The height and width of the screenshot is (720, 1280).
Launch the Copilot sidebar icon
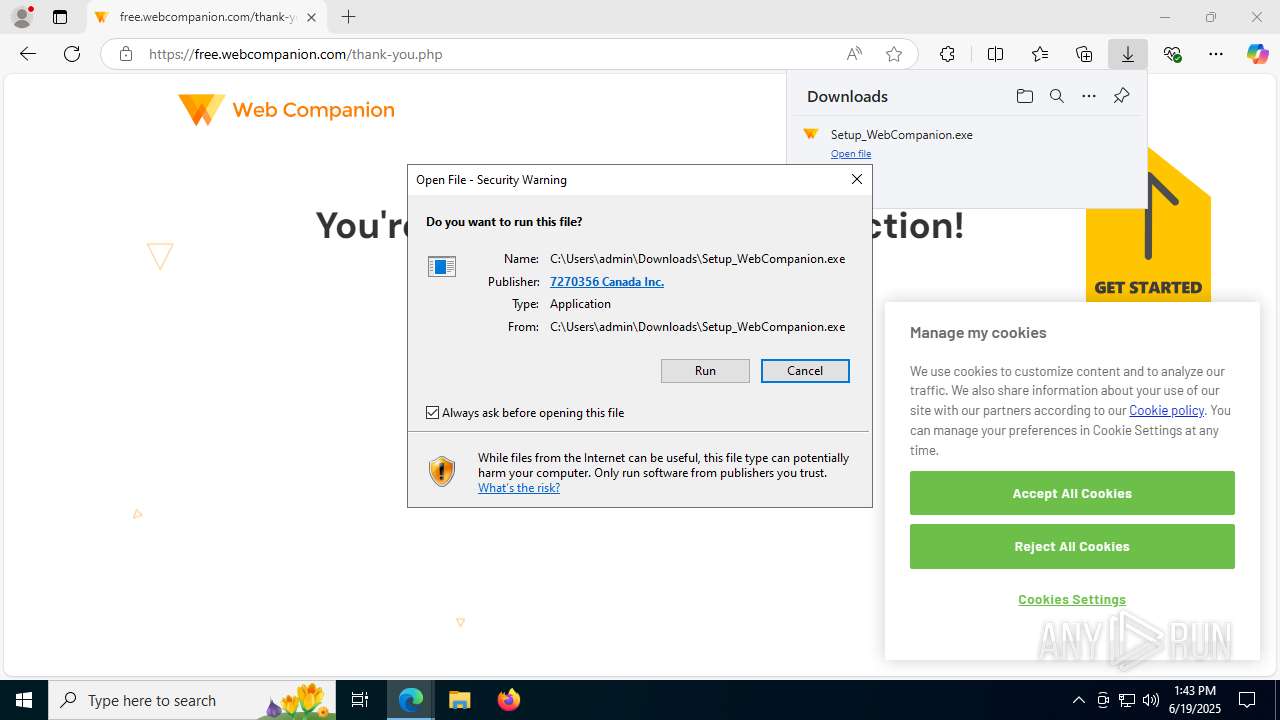pos(1258,54)
